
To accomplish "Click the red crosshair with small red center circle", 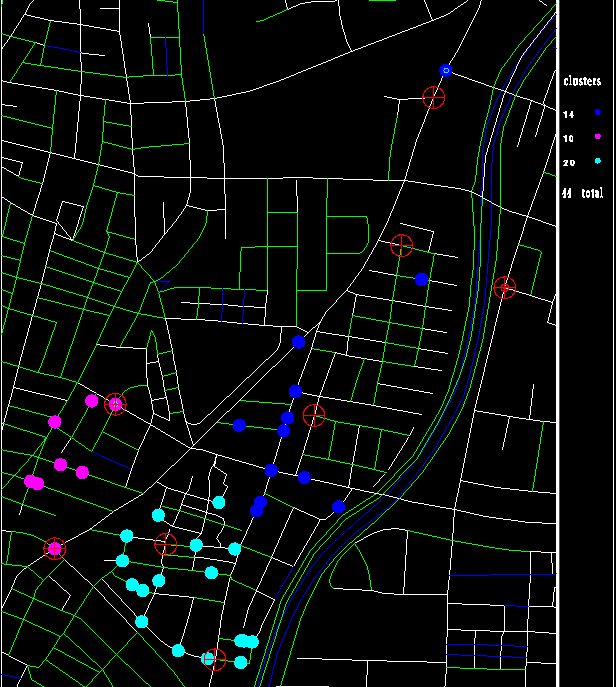I will tap(505, 288).
